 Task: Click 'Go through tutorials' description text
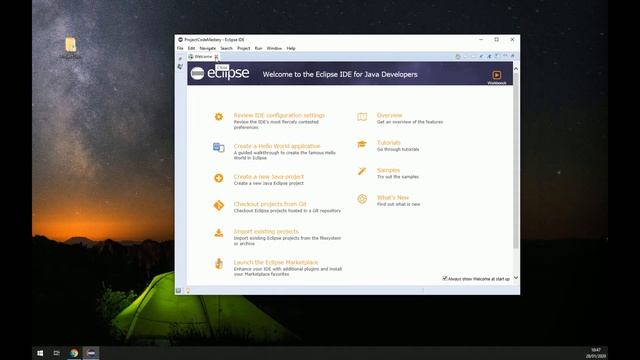(x=398, y=149)
